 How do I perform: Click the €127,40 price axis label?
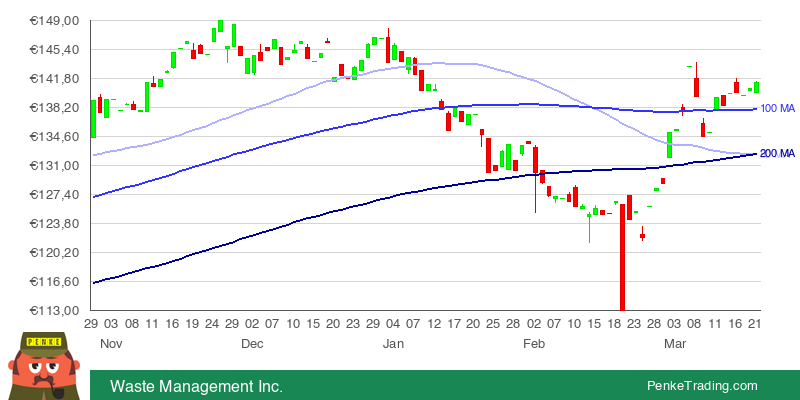[x=54, y=194]
